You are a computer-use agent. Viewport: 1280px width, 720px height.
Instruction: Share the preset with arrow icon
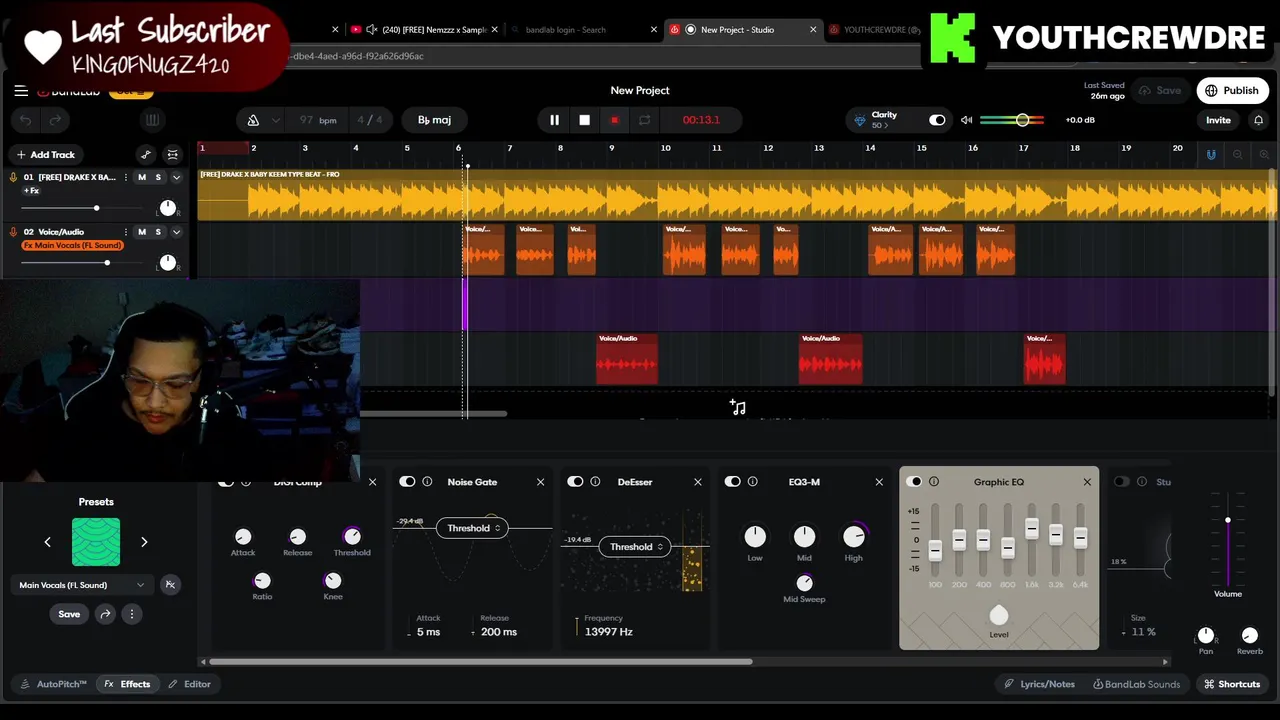click(x=105, y=614)
